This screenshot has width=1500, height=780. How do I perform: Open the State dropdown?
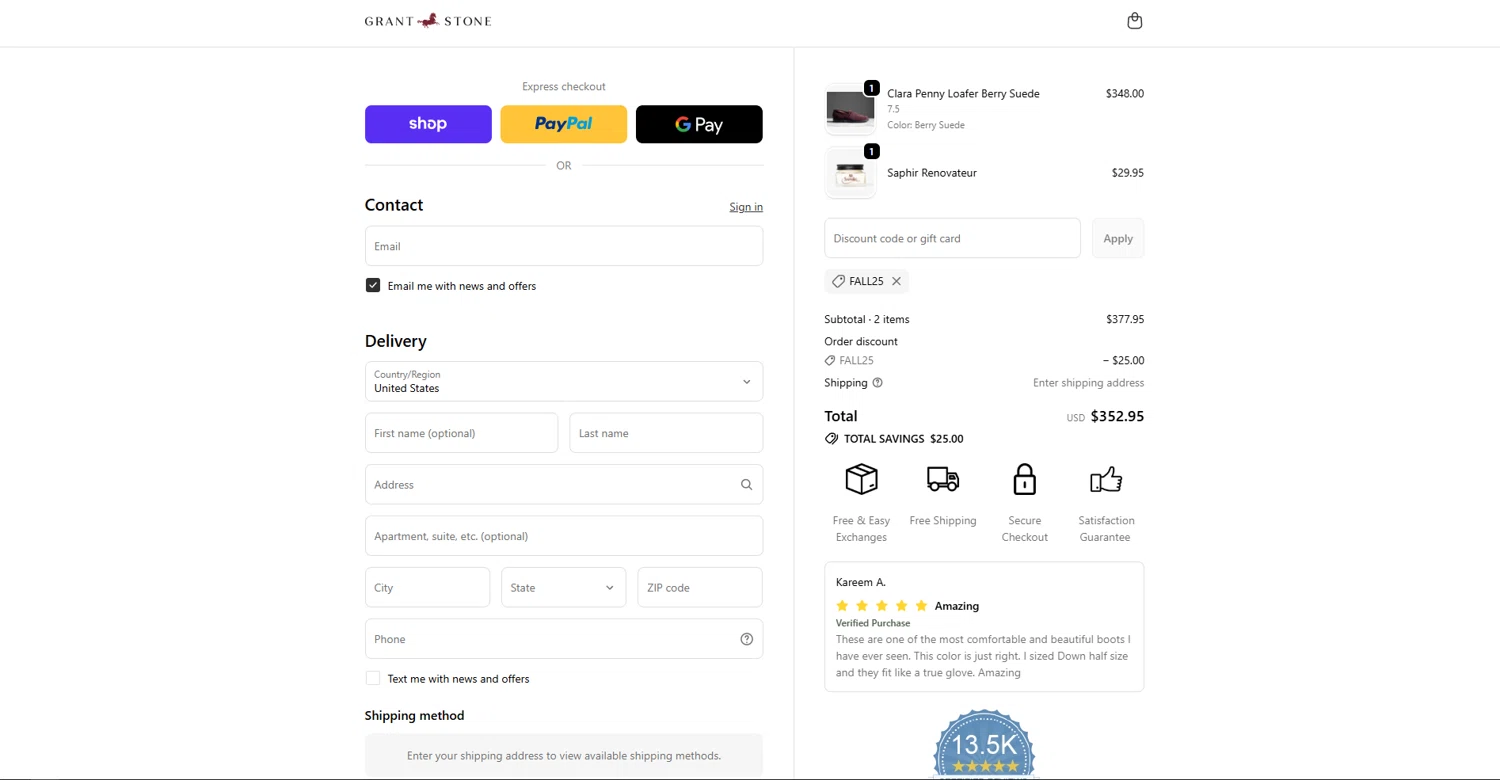point(564,588)
